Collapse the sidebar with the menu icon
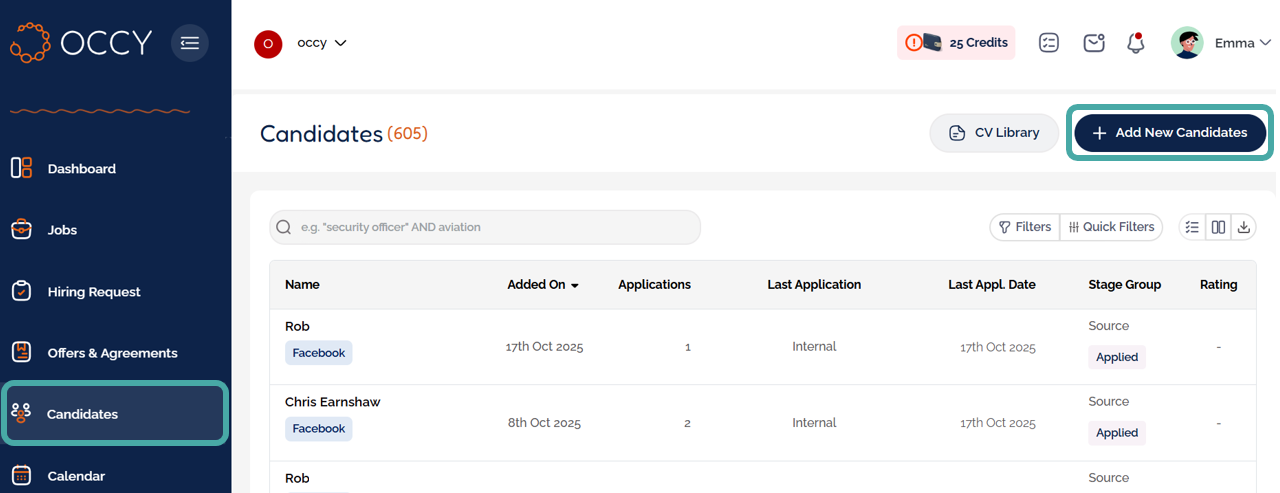The image size is (1280, 493). click(190, 43)
